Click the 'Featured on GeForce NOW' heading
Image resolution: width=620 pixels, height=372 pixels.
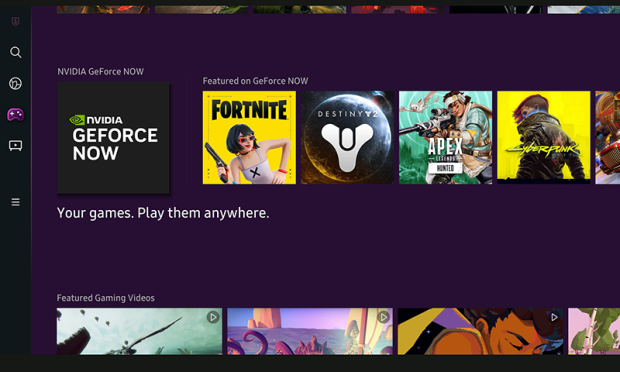(255, 81)
